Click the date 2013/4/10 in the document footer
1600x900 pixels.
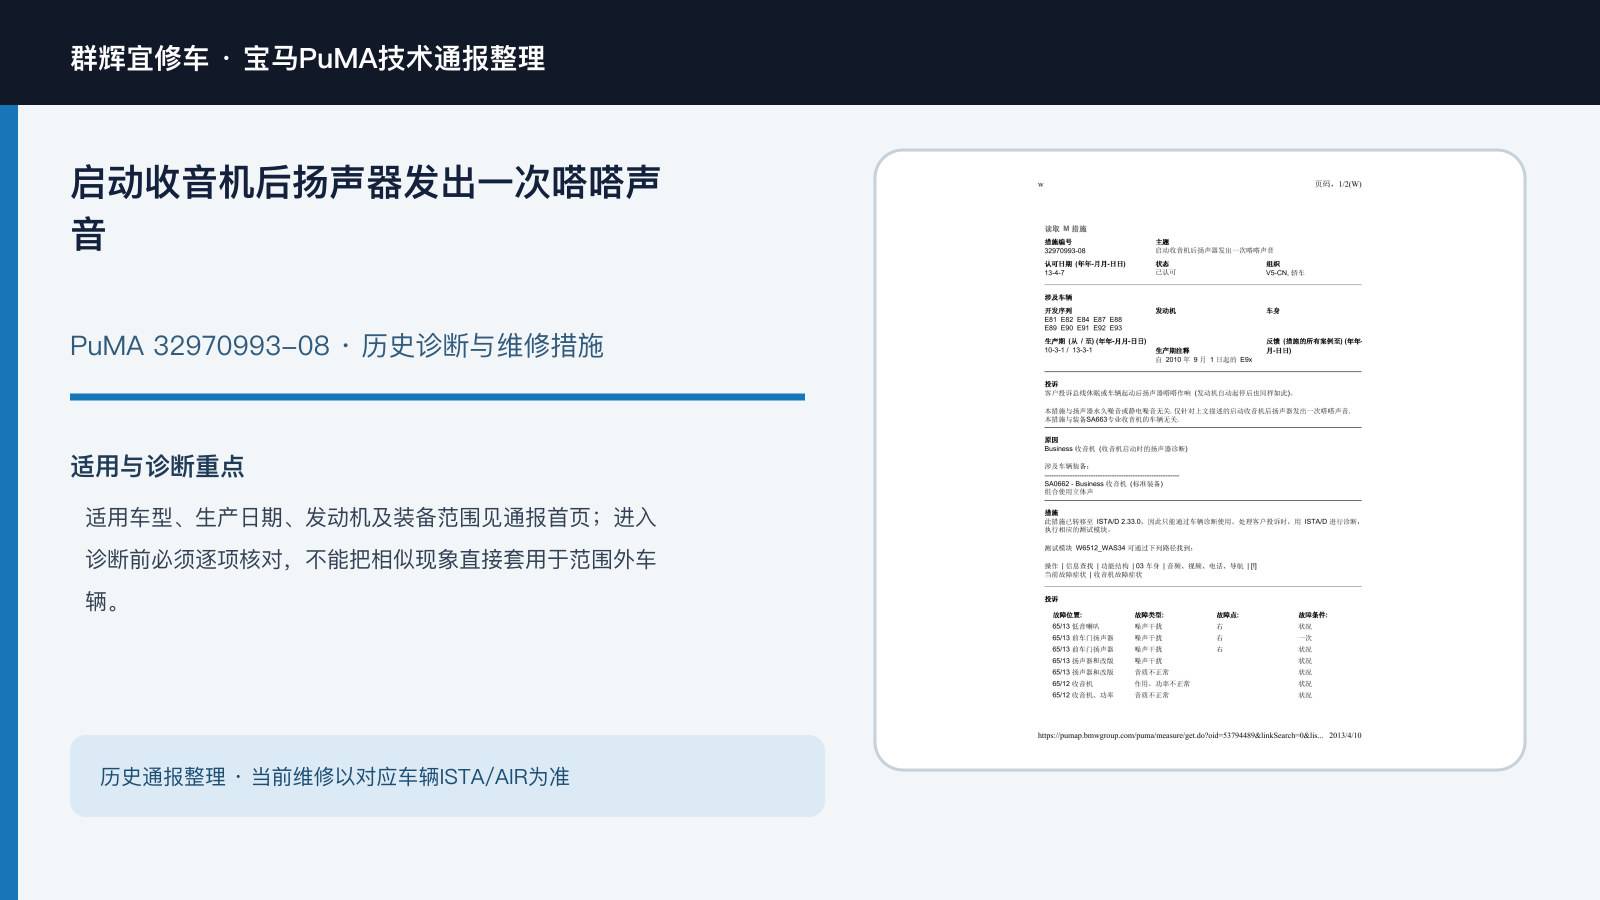[1345, 735]
